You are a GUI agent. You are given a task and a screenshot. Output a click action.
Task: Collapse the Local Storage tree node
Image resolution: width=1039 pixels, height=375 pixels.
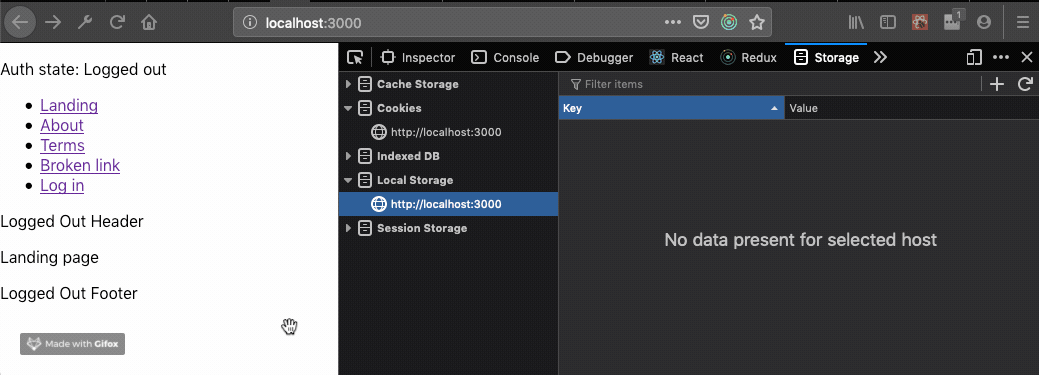pos(349,180)
